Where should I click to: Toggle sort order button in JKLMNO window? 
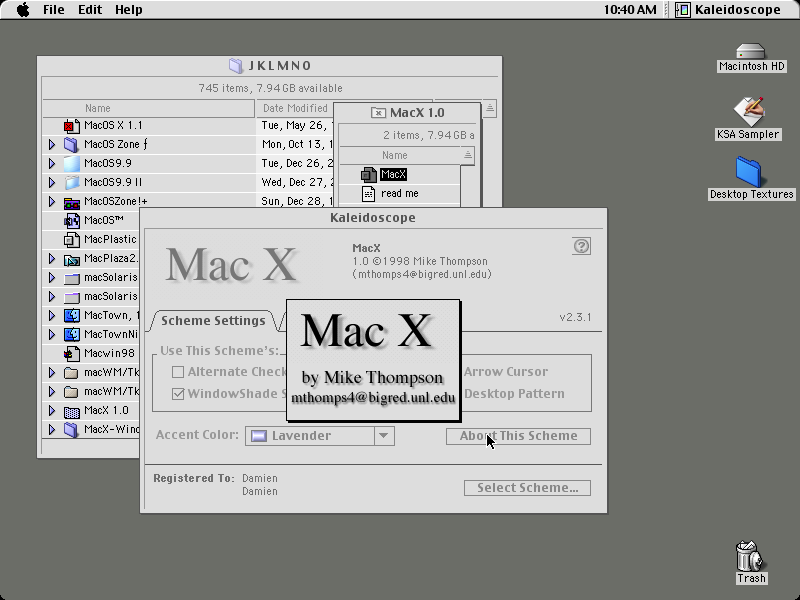pos(489,108)
